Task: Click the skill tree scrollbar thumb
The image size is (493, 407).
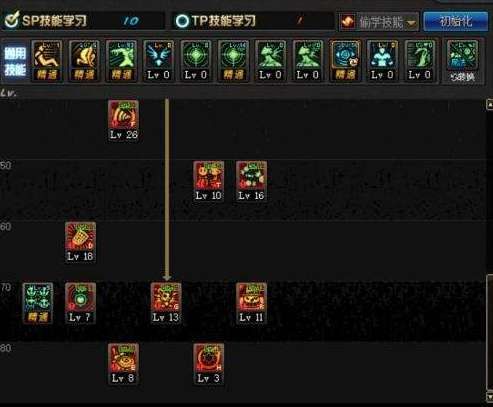Action: pyautogui.click(x=490, y=333)
